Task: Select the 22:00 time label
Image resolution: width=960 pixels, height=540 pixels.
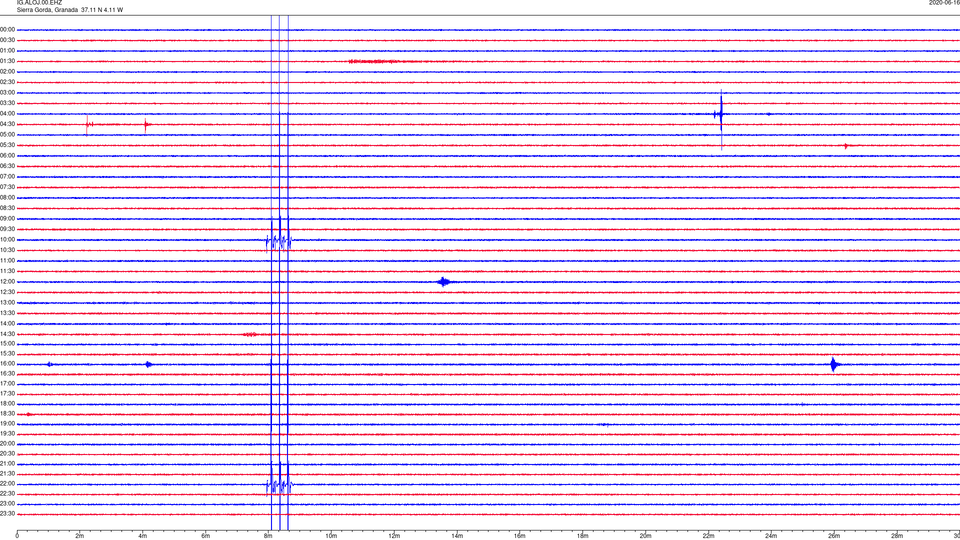Action: click(8, 484)
